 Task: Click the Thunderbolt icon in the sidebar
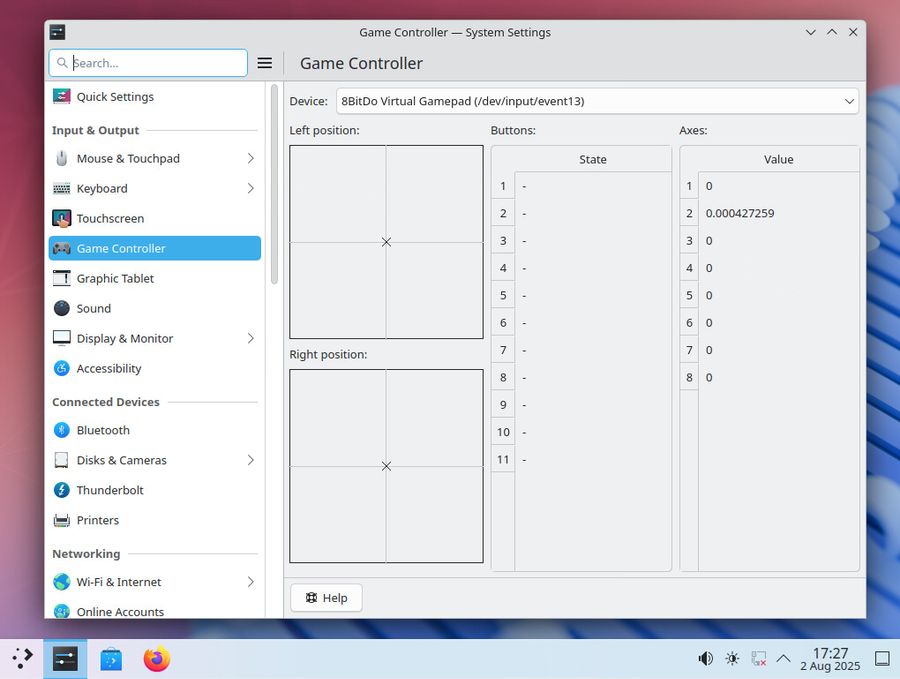(x=61, y=490)
